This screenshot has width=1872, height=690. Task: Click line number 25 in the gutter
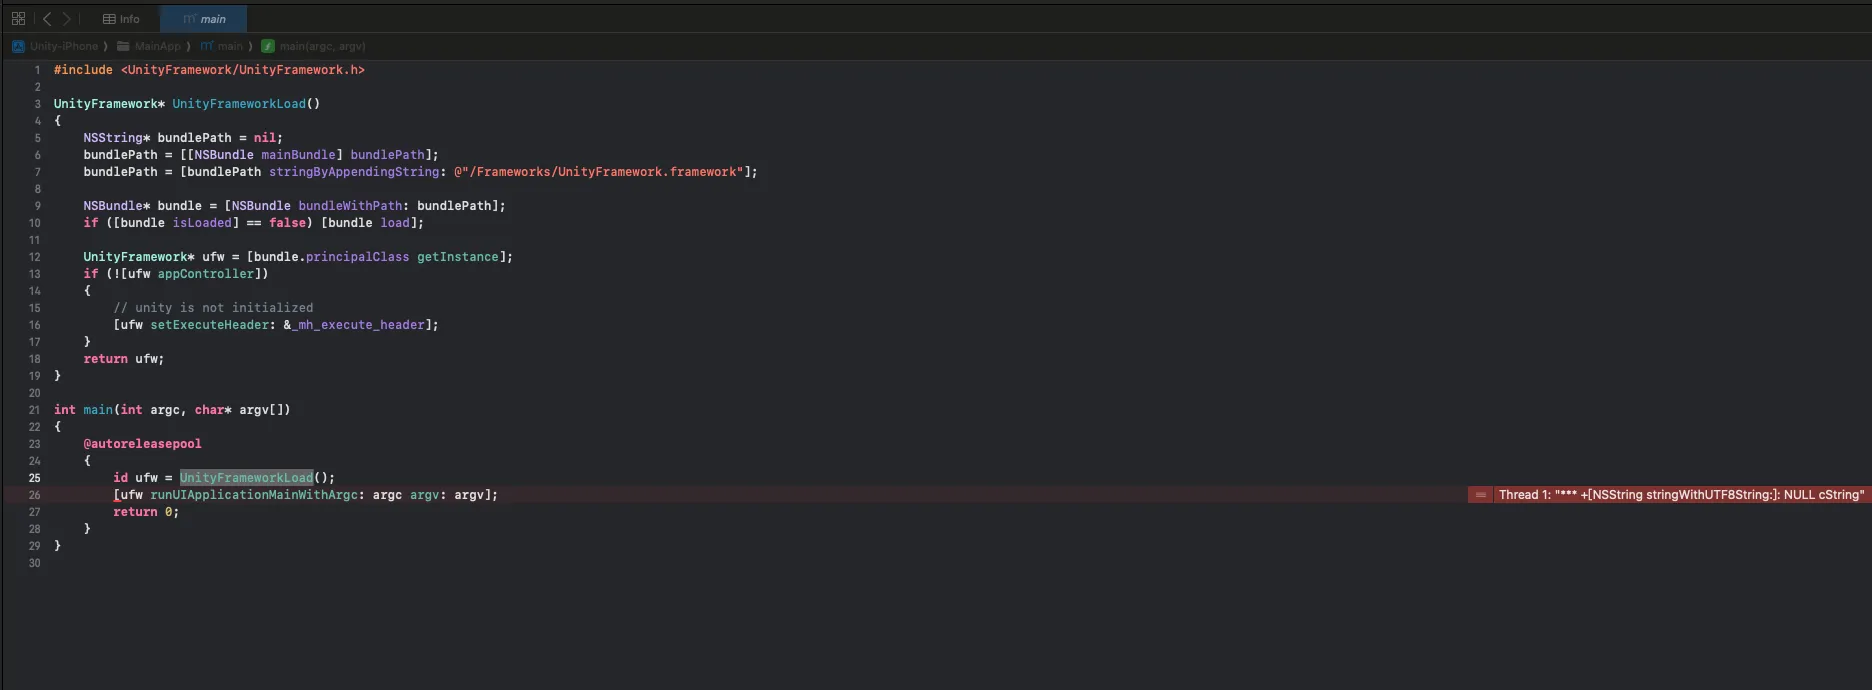pos(35,478)
